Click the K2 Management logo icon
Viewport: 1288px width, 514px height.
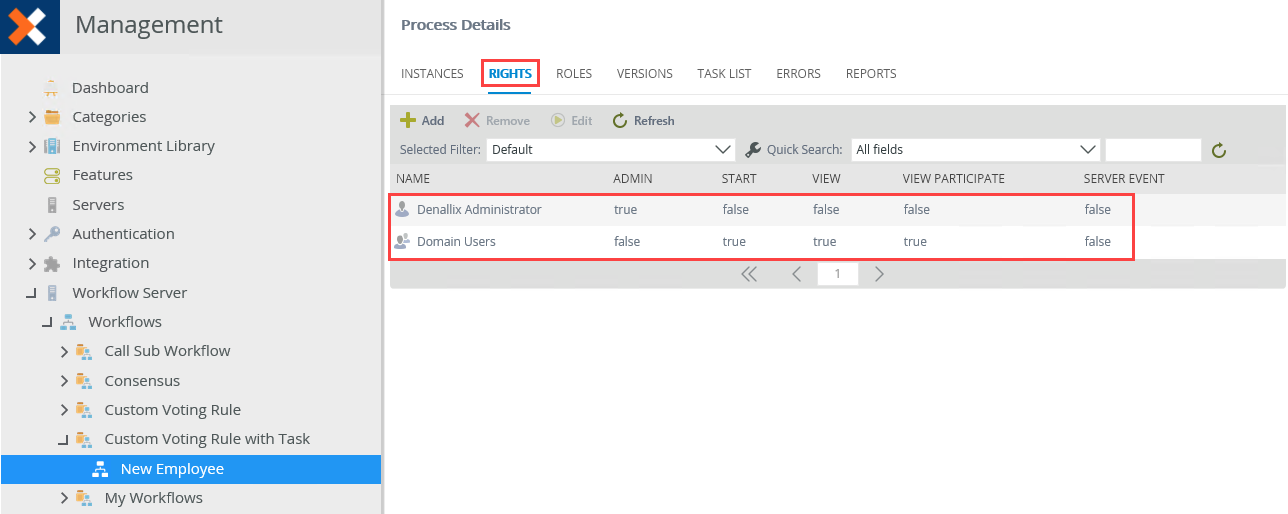pos(30,26)
